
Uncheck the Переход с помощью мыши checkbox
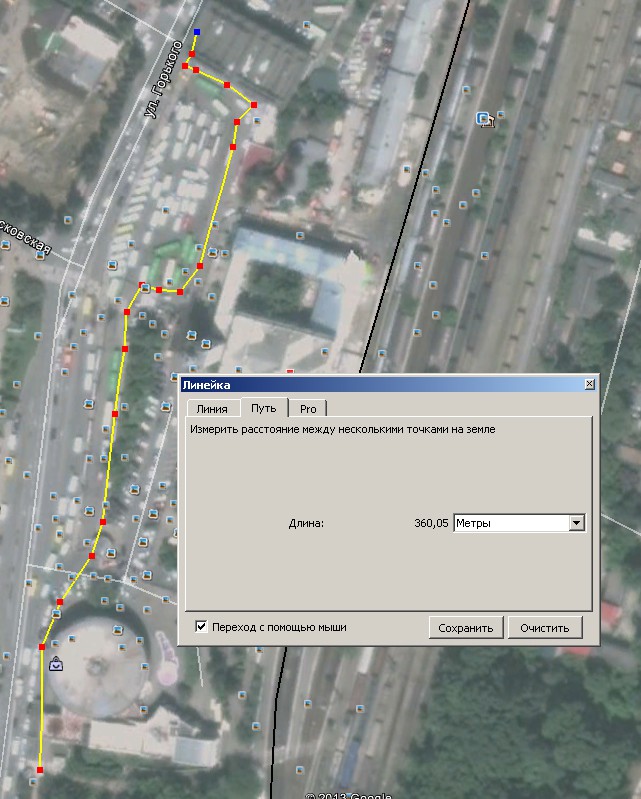point(203,627)
